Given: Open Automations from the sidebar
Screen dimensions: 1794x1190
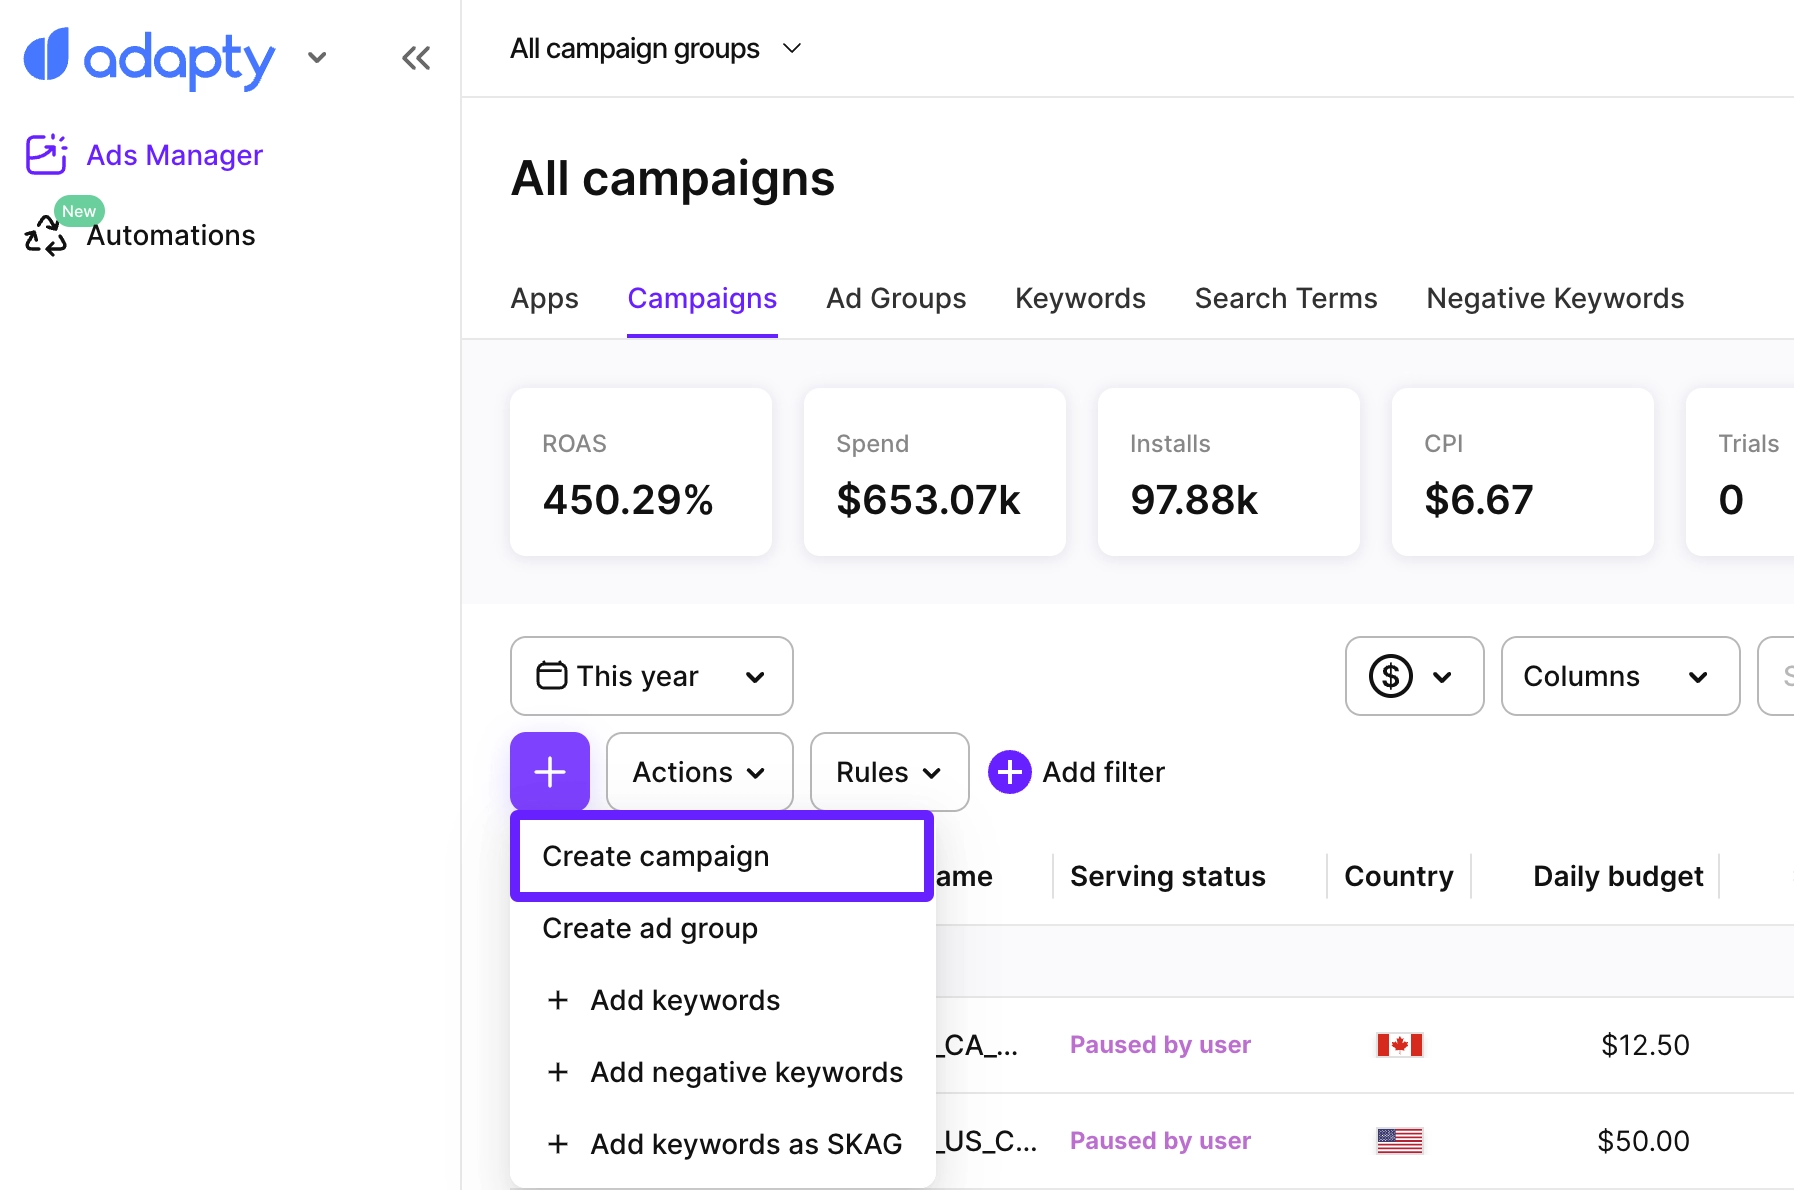Looking at the screenshot, I should click(x=170, y=235).
